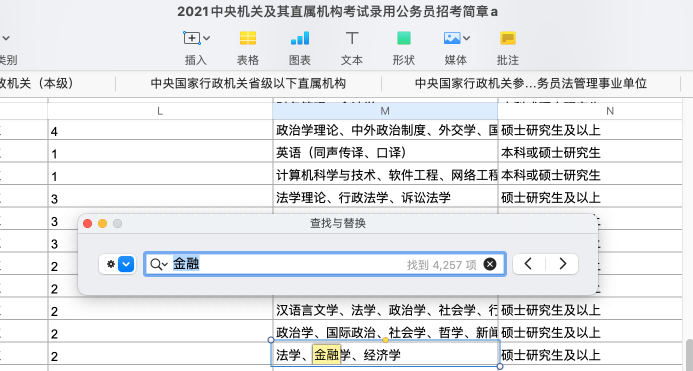The height and width of the screenshot is (371, 693).
Task: Select column header L
Action: pos(160,111)
